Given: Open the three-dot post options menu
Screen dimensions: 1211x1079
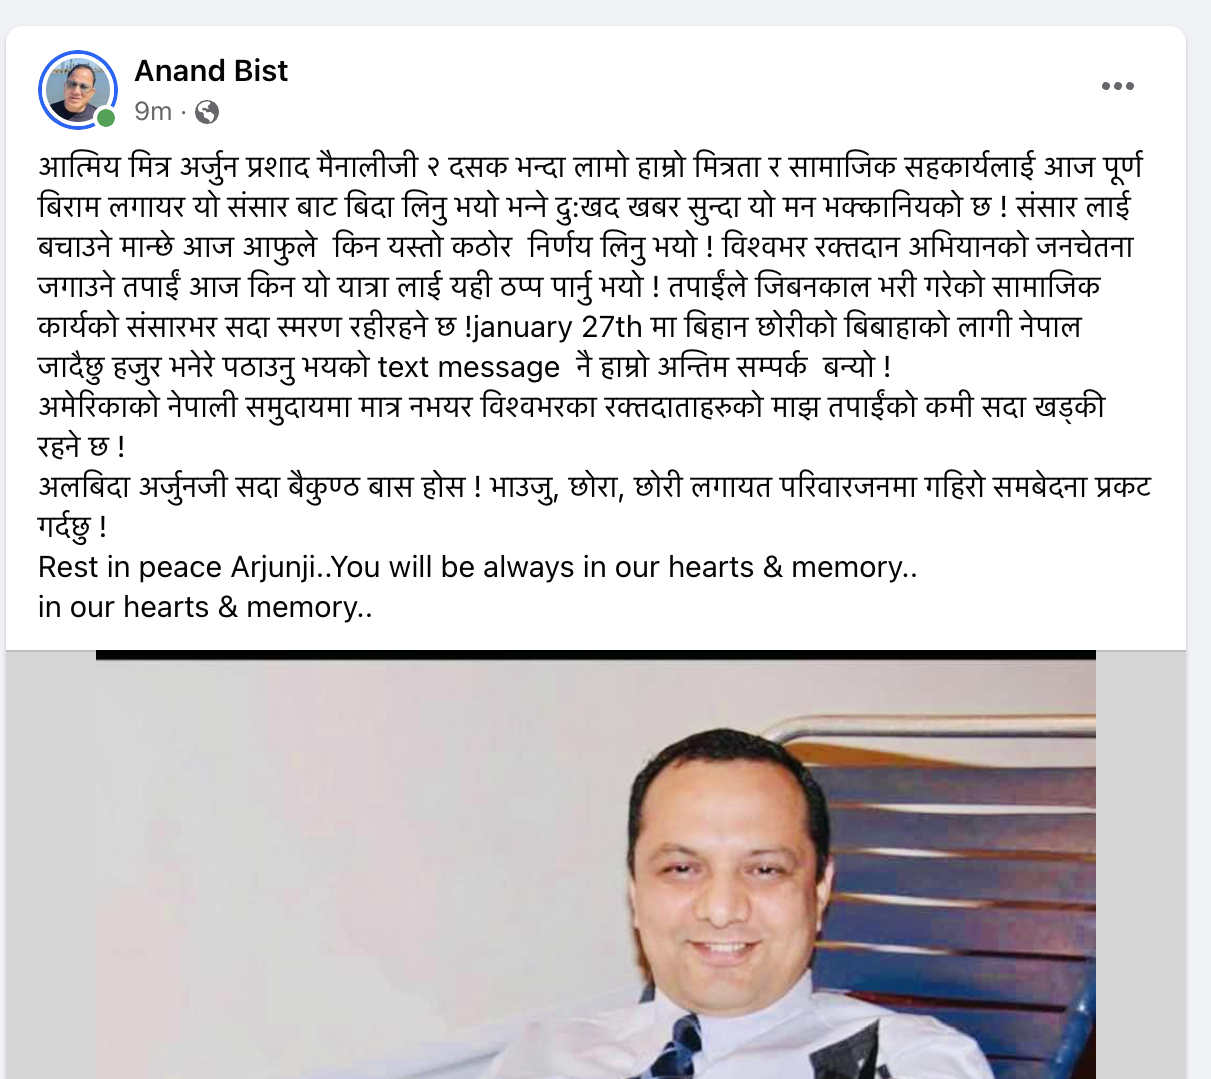Looking at the screenshot, I should pyautogui.click(x=1117, y=86).
